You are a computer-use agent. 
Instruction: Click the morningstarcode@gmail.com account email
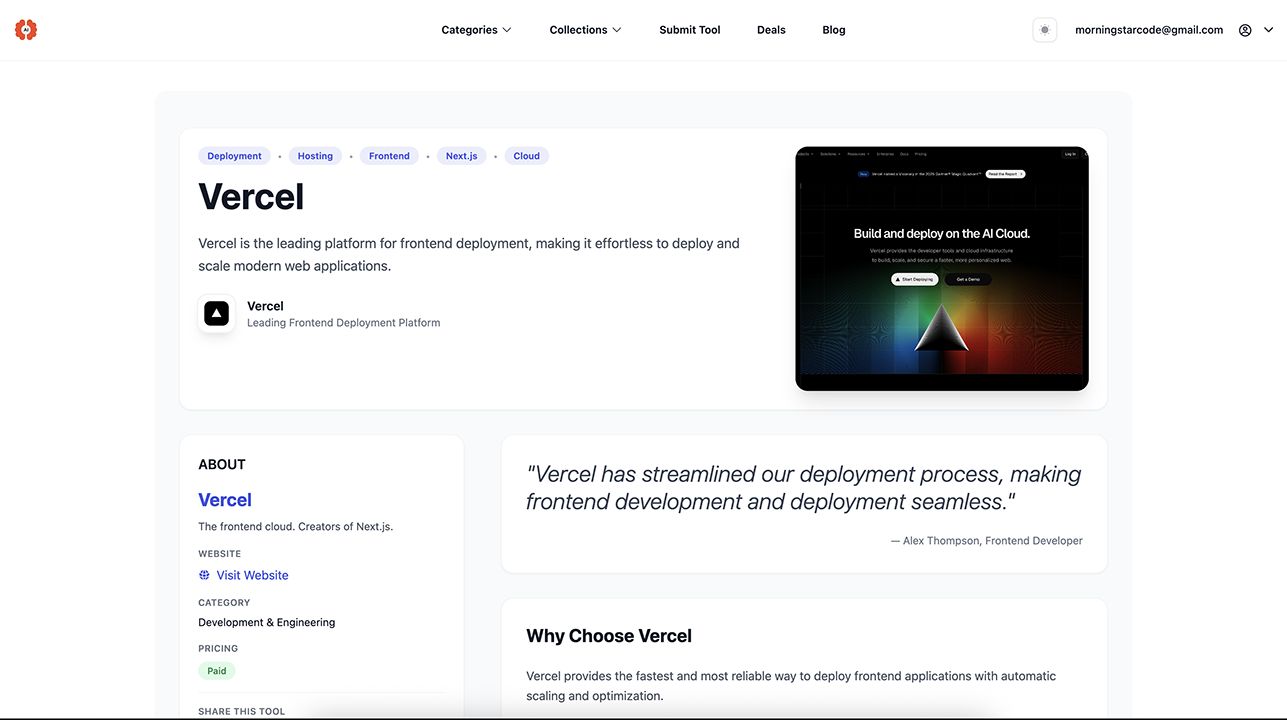1149,30
